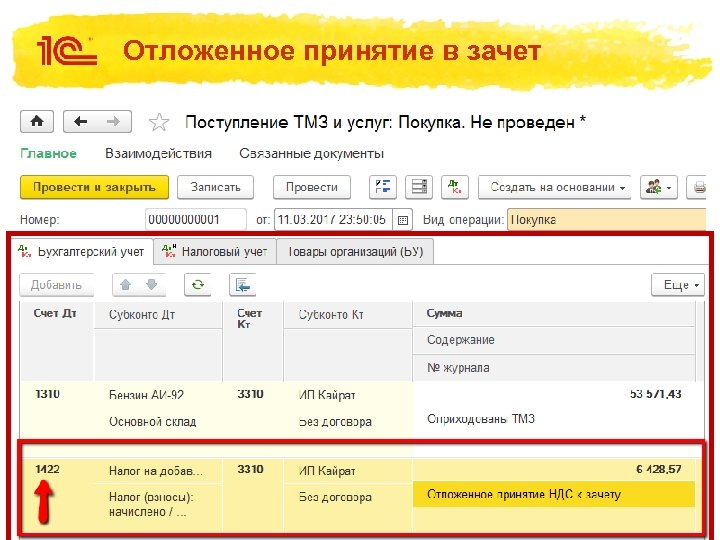Expand Создать на основании dropdown
The width and height of the screenshot is (720, 540).
click(554, 187)
